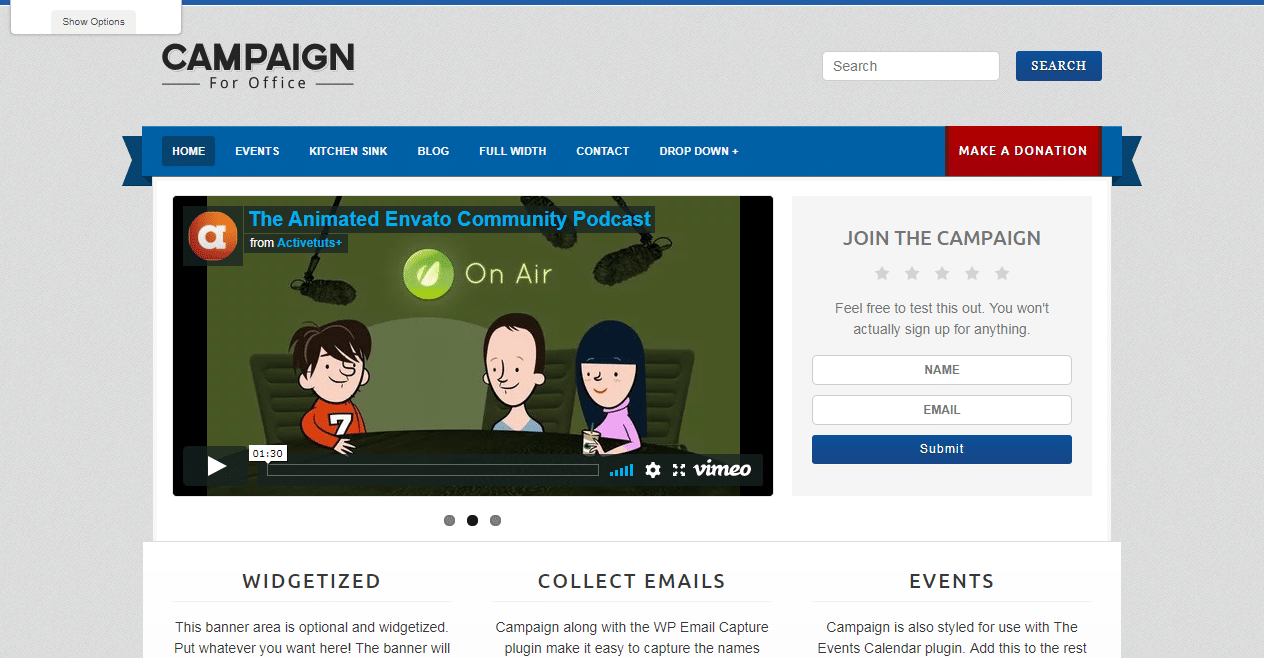Click the middle star under Join the Campaign
This screenshot has width=1264, height=658.
click(942, 273)
